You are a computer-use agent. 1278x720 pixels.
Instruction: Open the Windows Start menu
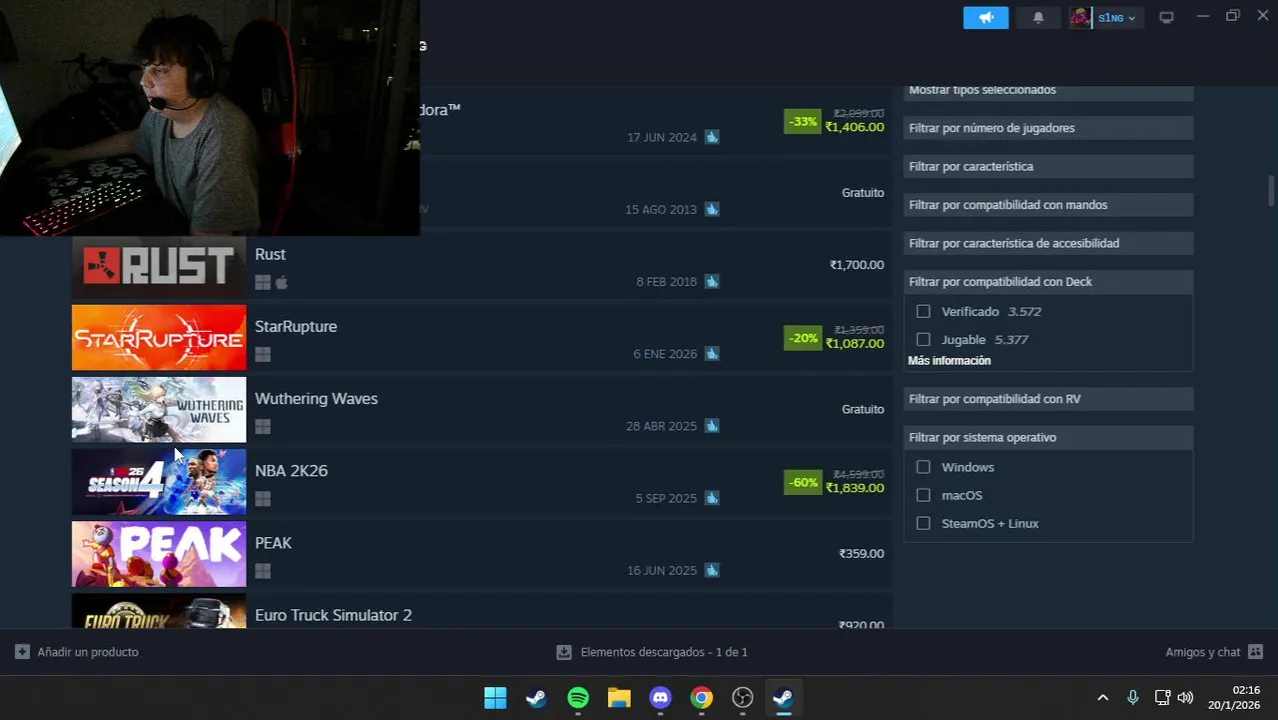coord(495,698)
